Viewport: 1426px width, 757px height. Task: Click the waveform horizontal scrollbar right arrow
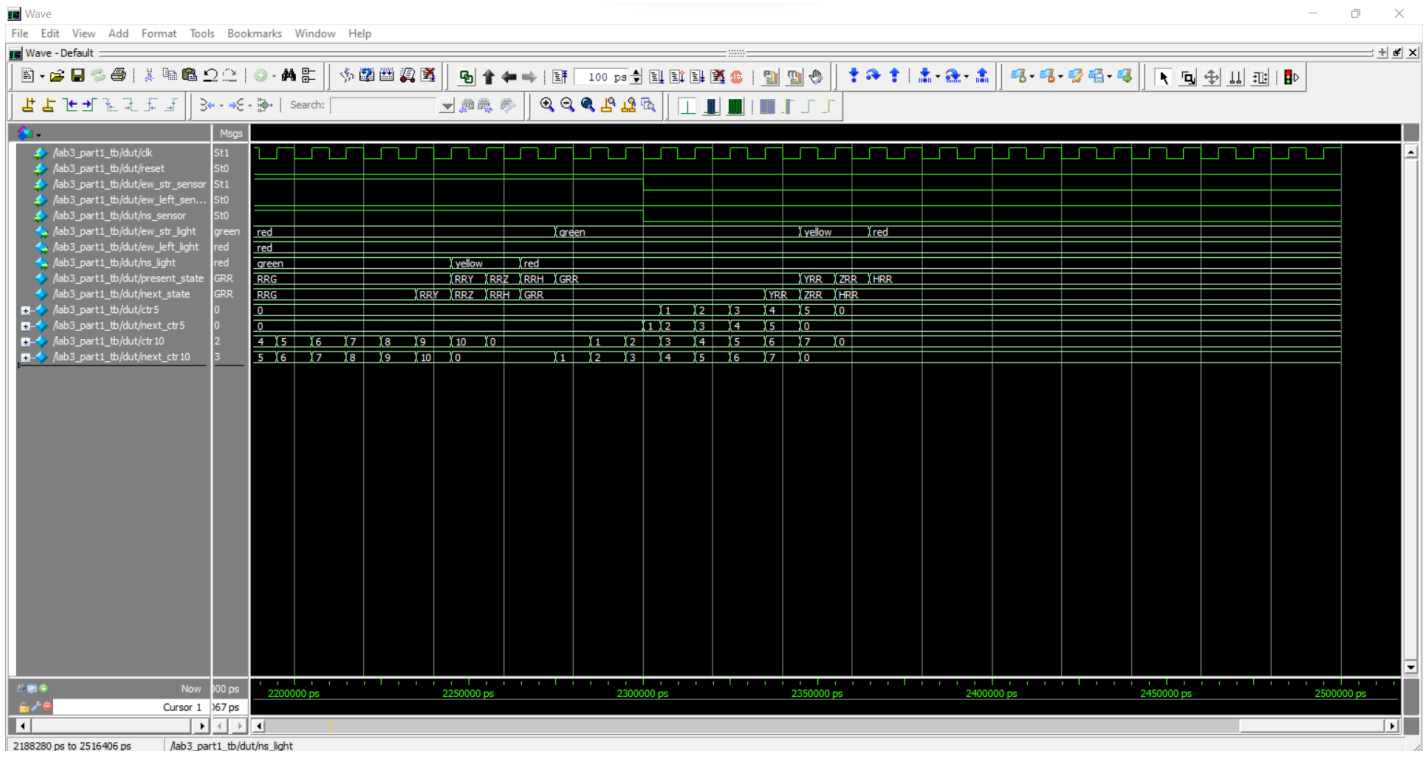[x=1390, y=726]
